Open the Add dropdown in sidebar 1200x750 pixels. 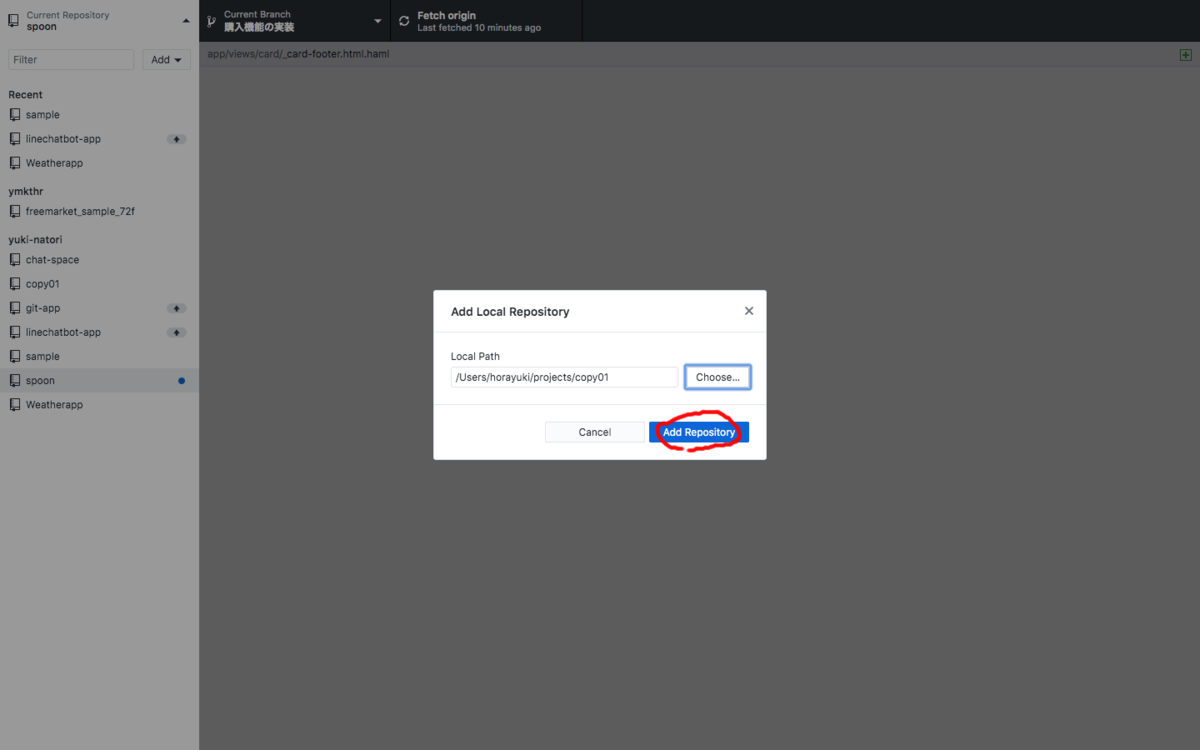coord(166,60)
